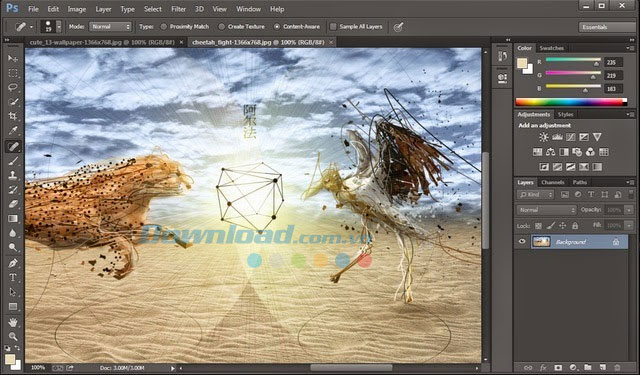Click the layer styles fx icon
Screen dimensions: 640x375
(x=543, y=368)
